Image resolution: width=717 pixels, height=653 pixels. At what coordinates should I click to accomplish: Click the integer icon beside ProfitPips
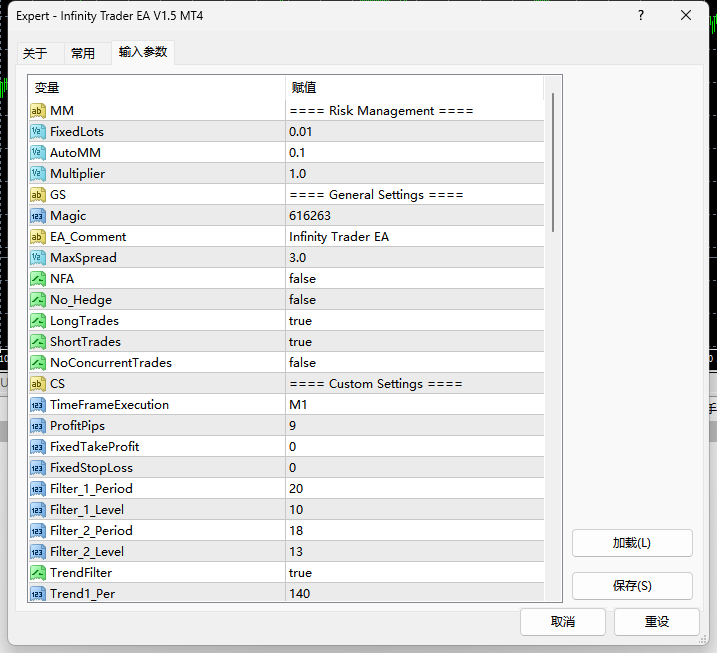pos(38,426)
